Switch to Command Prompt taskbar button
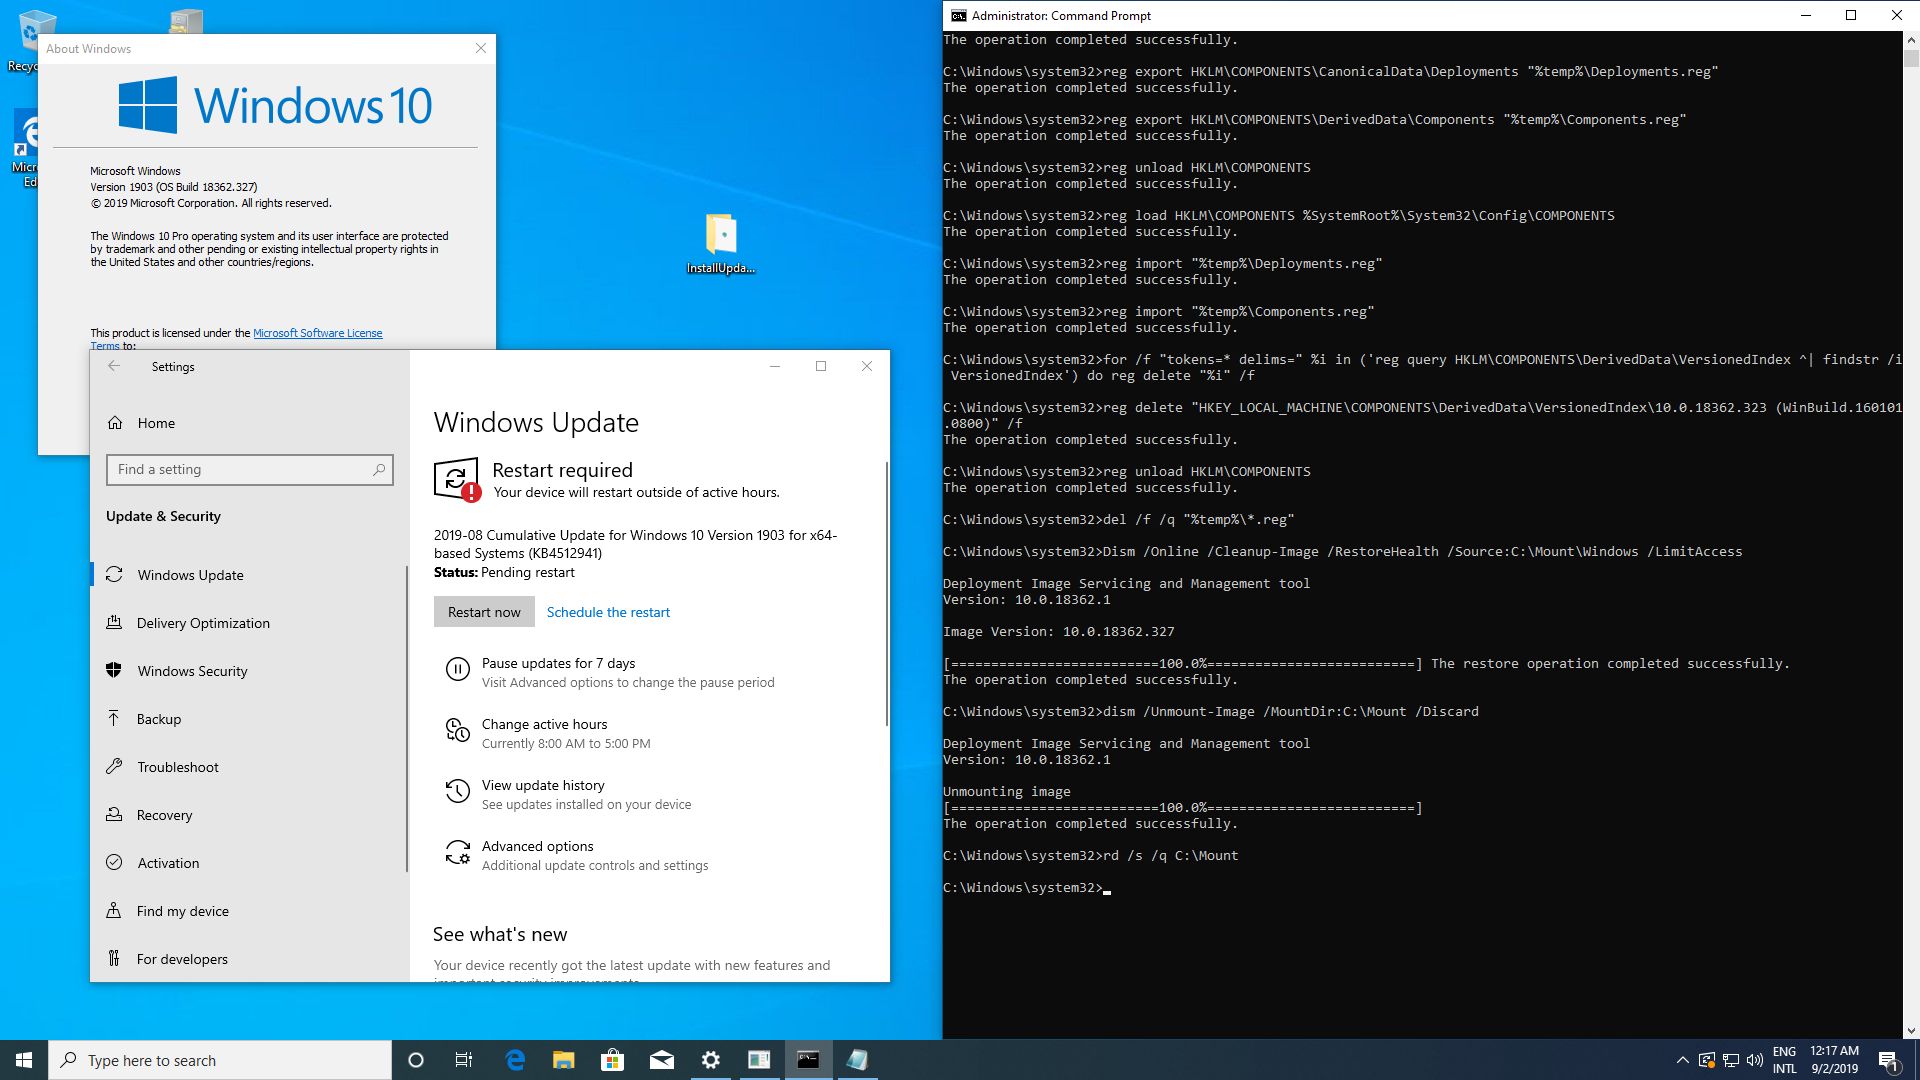Viewport: 1920px width, 1080px height. click(808, 1060)
